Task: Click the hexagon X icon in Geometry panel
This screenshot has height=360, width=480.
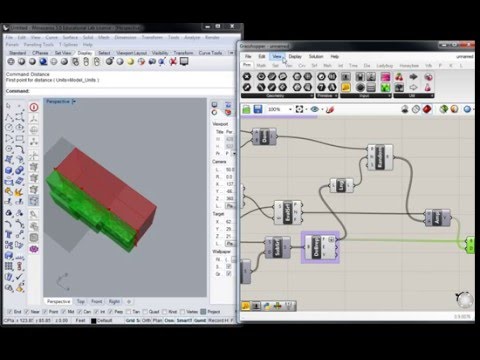Action: click(247, 77)
